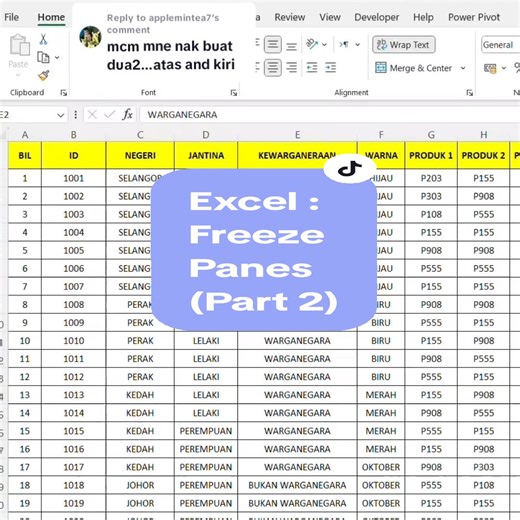Switch to the Review tab

290,17
